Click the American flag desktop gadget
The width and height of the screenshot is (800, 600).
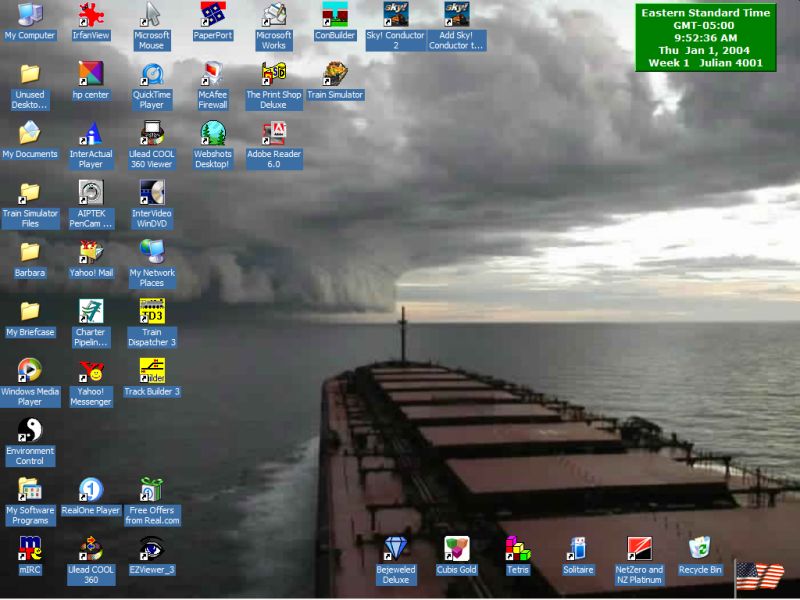[x=760, y=577]
